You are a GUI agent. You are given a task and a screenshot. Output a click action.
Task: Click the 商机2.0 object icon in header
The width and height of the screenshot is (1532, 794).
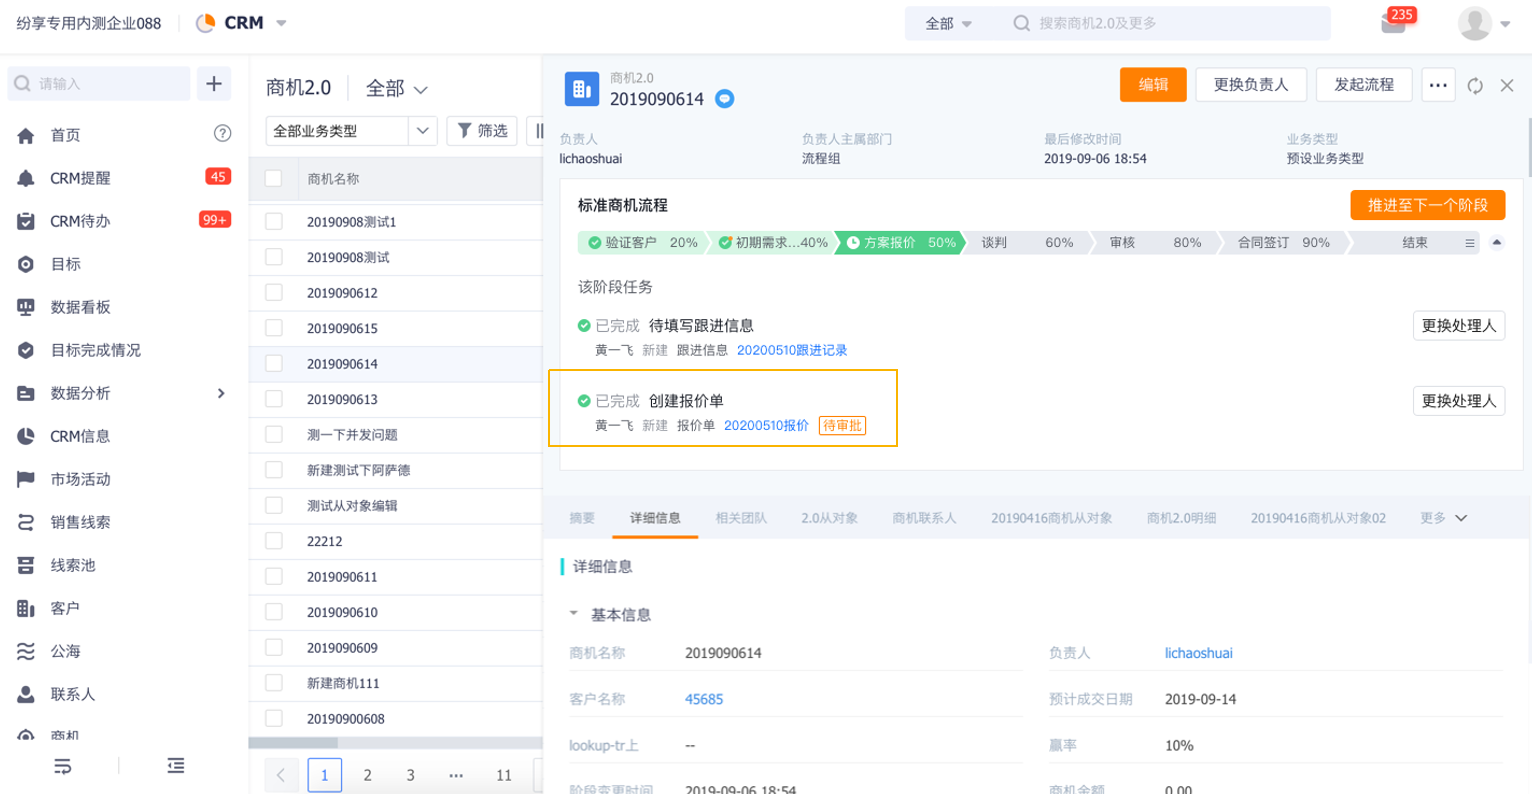click(x=581, y=88)
